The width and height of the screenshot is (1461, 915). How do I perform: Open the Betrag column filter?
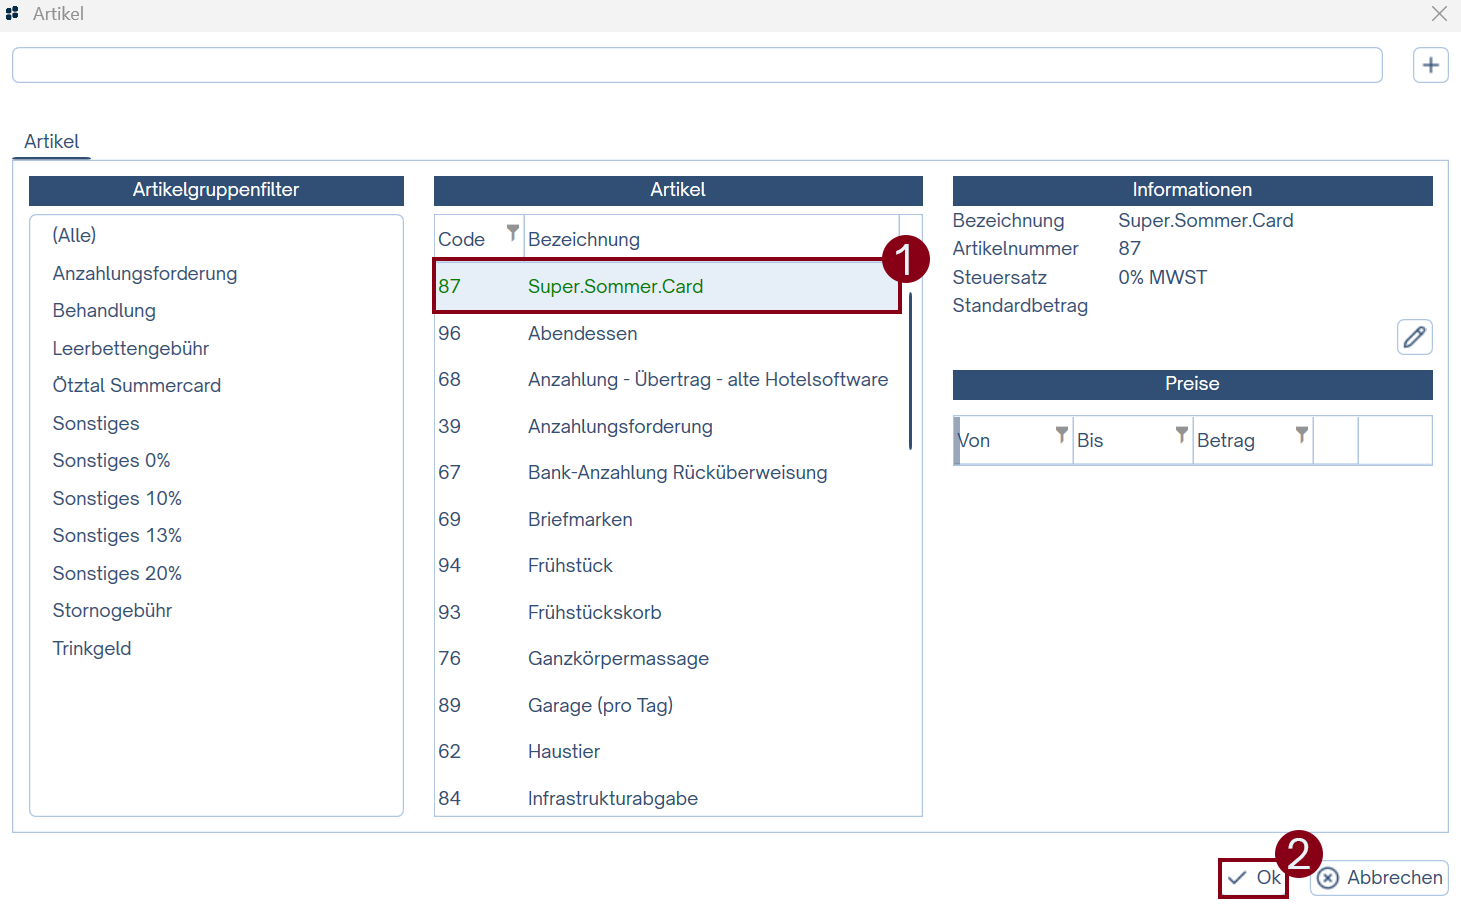point(1301,434)
